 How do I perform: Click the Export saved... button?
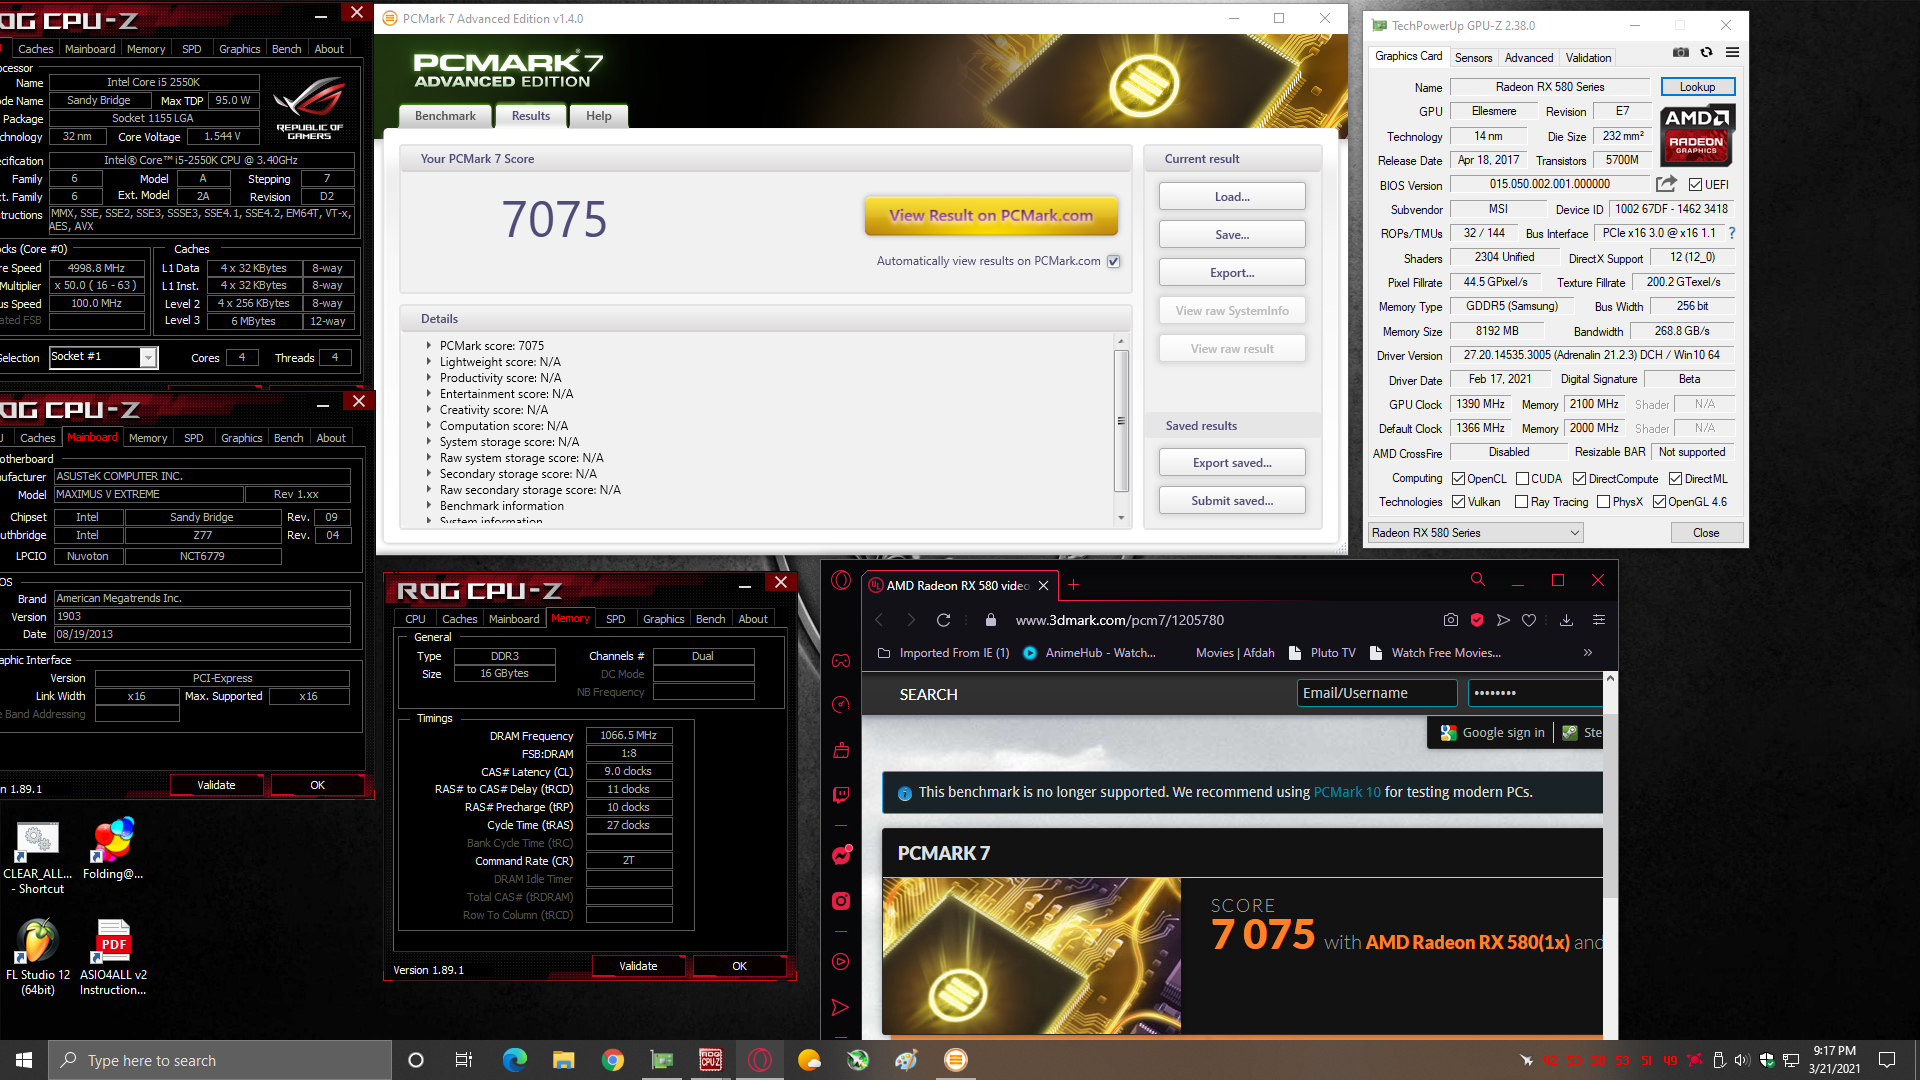1232,463
